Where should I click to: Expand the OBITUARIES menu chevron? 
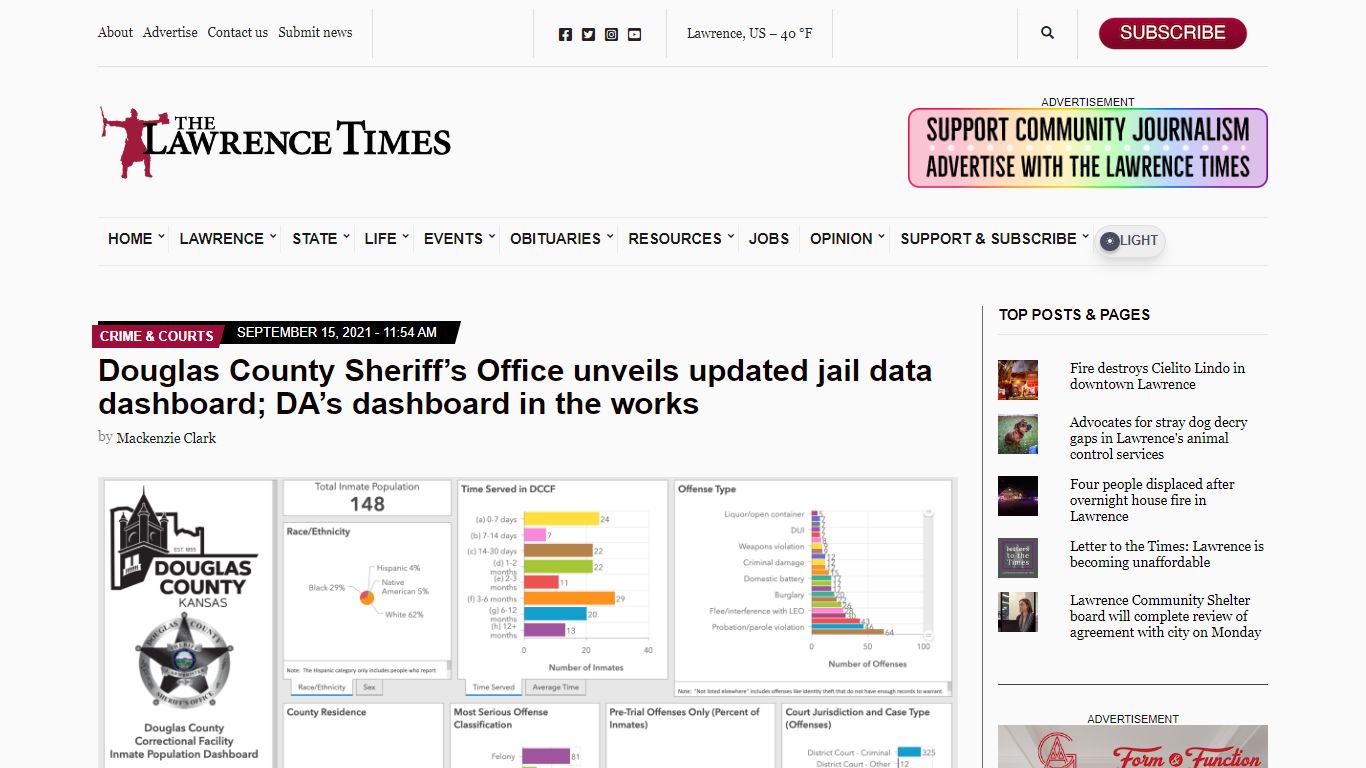pos(609,236)
